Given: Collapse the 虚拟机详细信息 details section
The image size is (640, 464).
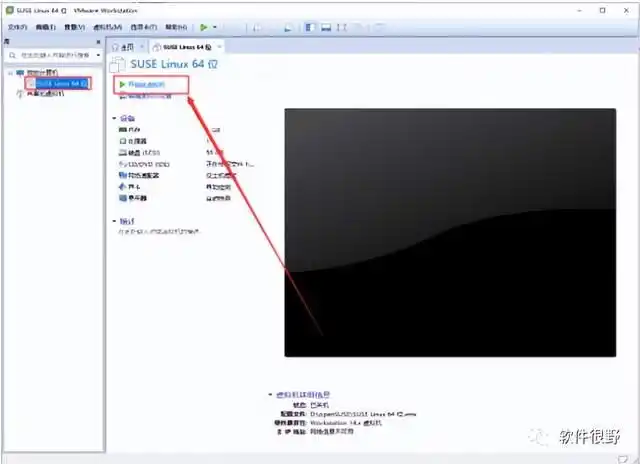Looking at the screenshot, I should point(270,395).
